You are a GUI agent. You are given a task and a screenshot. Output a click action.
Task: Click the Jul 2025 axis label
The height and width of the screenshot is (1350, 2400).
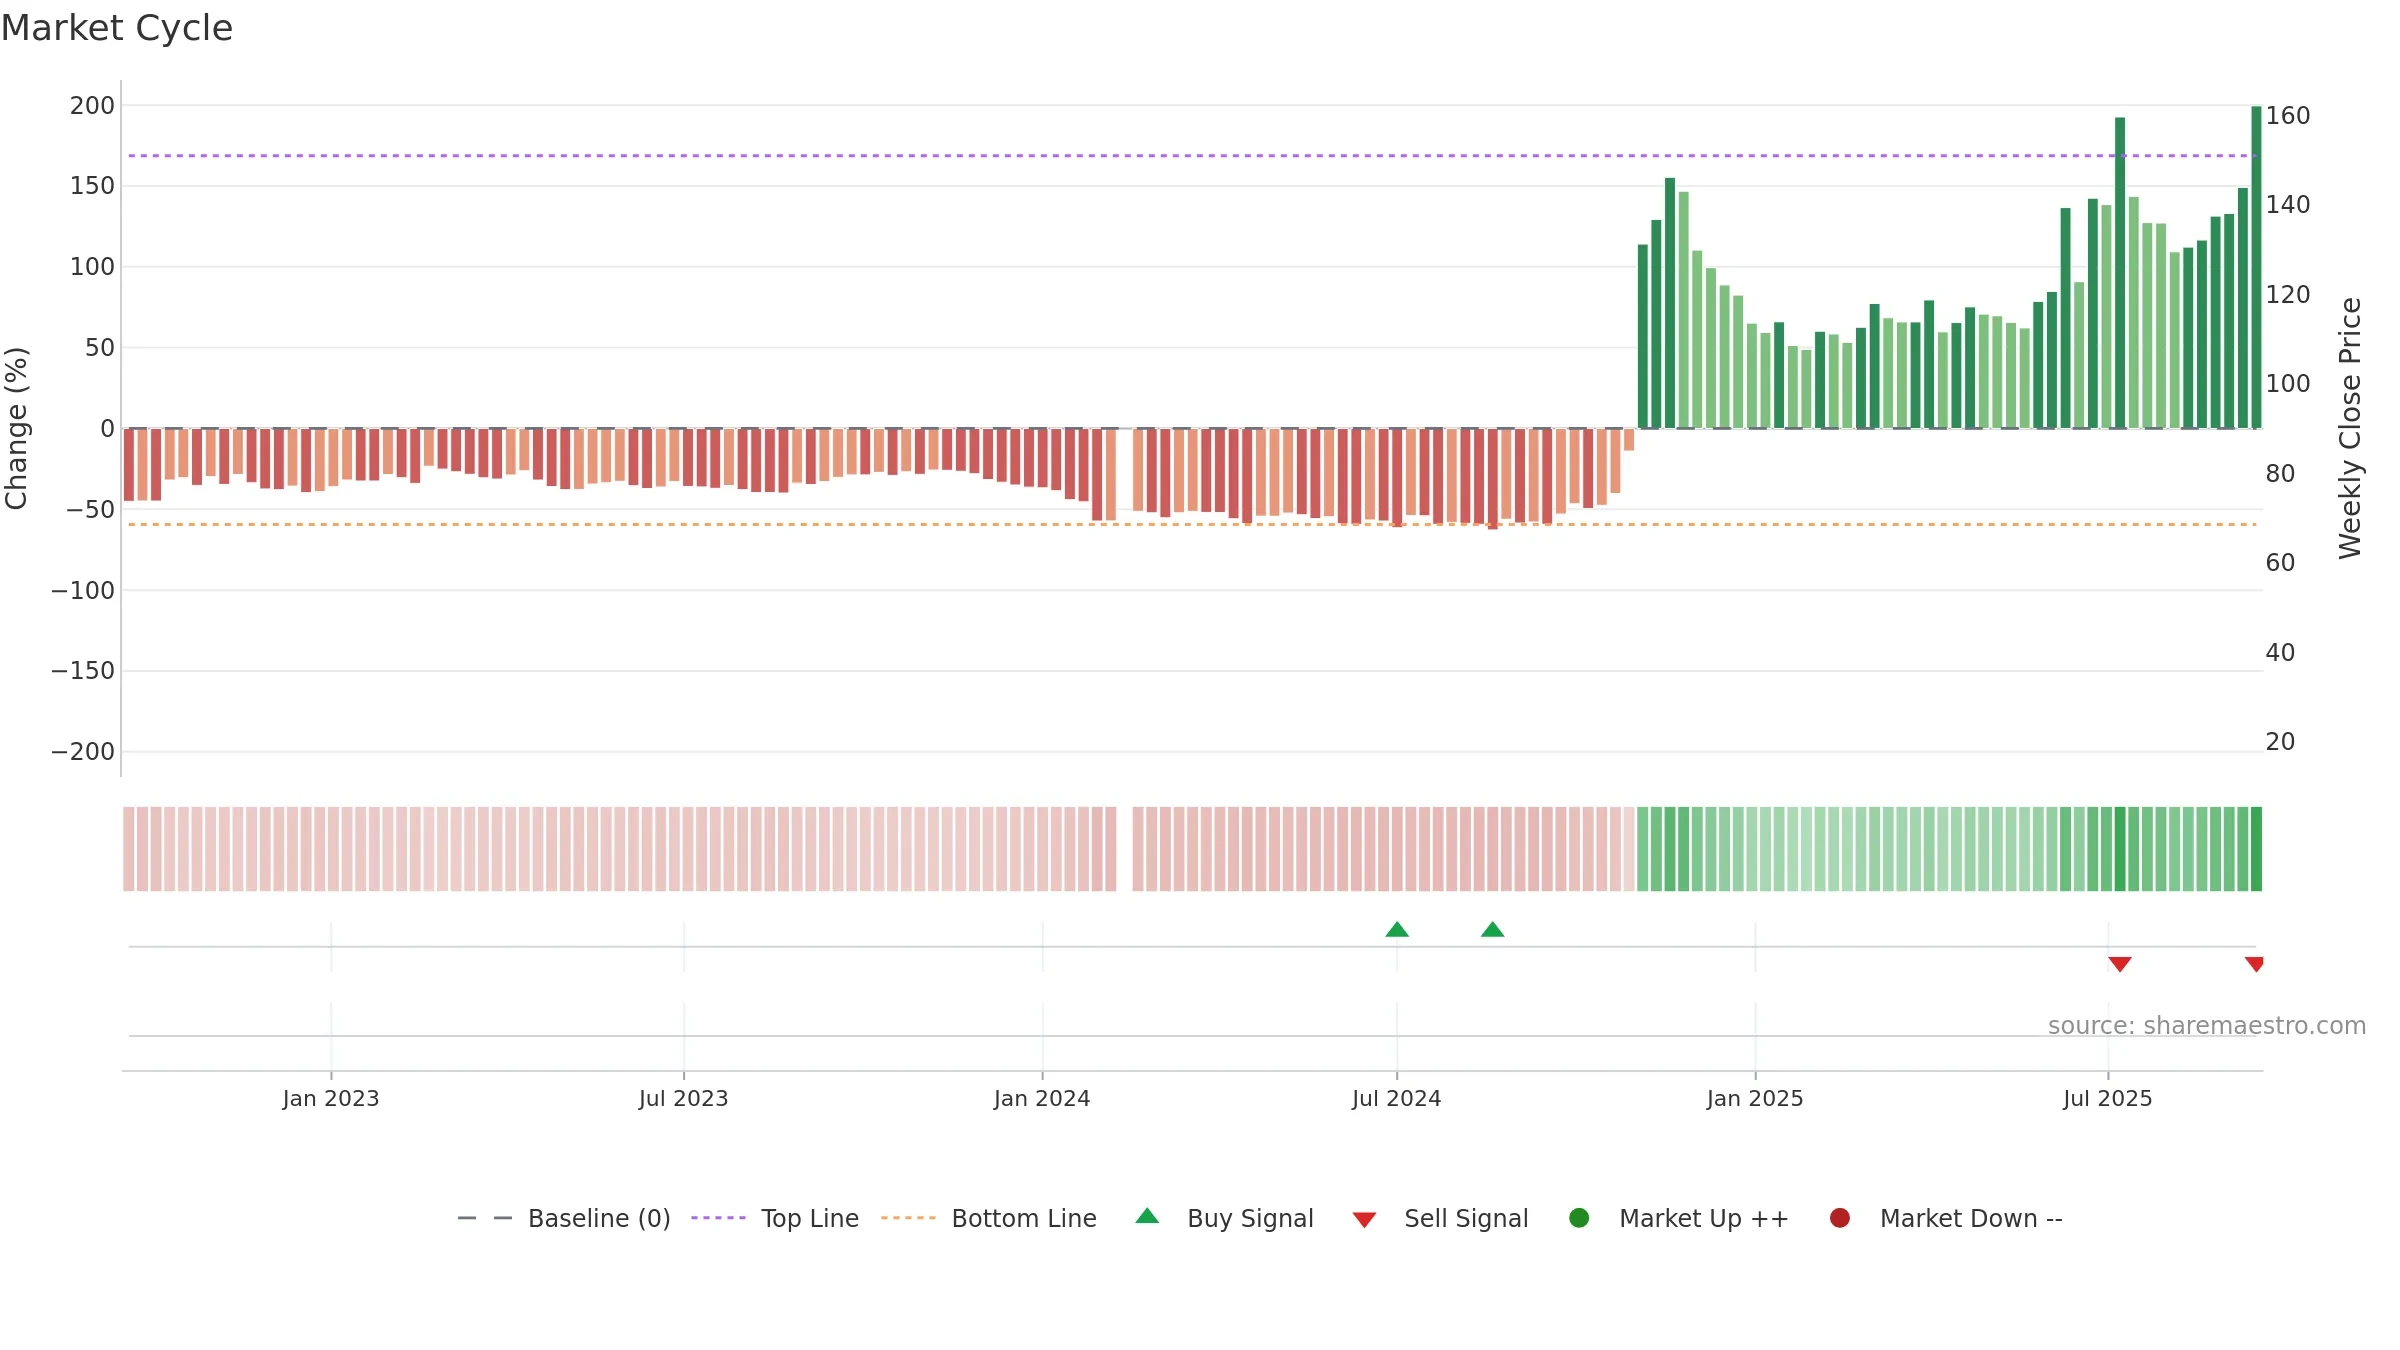(x=2108, y=1099)
